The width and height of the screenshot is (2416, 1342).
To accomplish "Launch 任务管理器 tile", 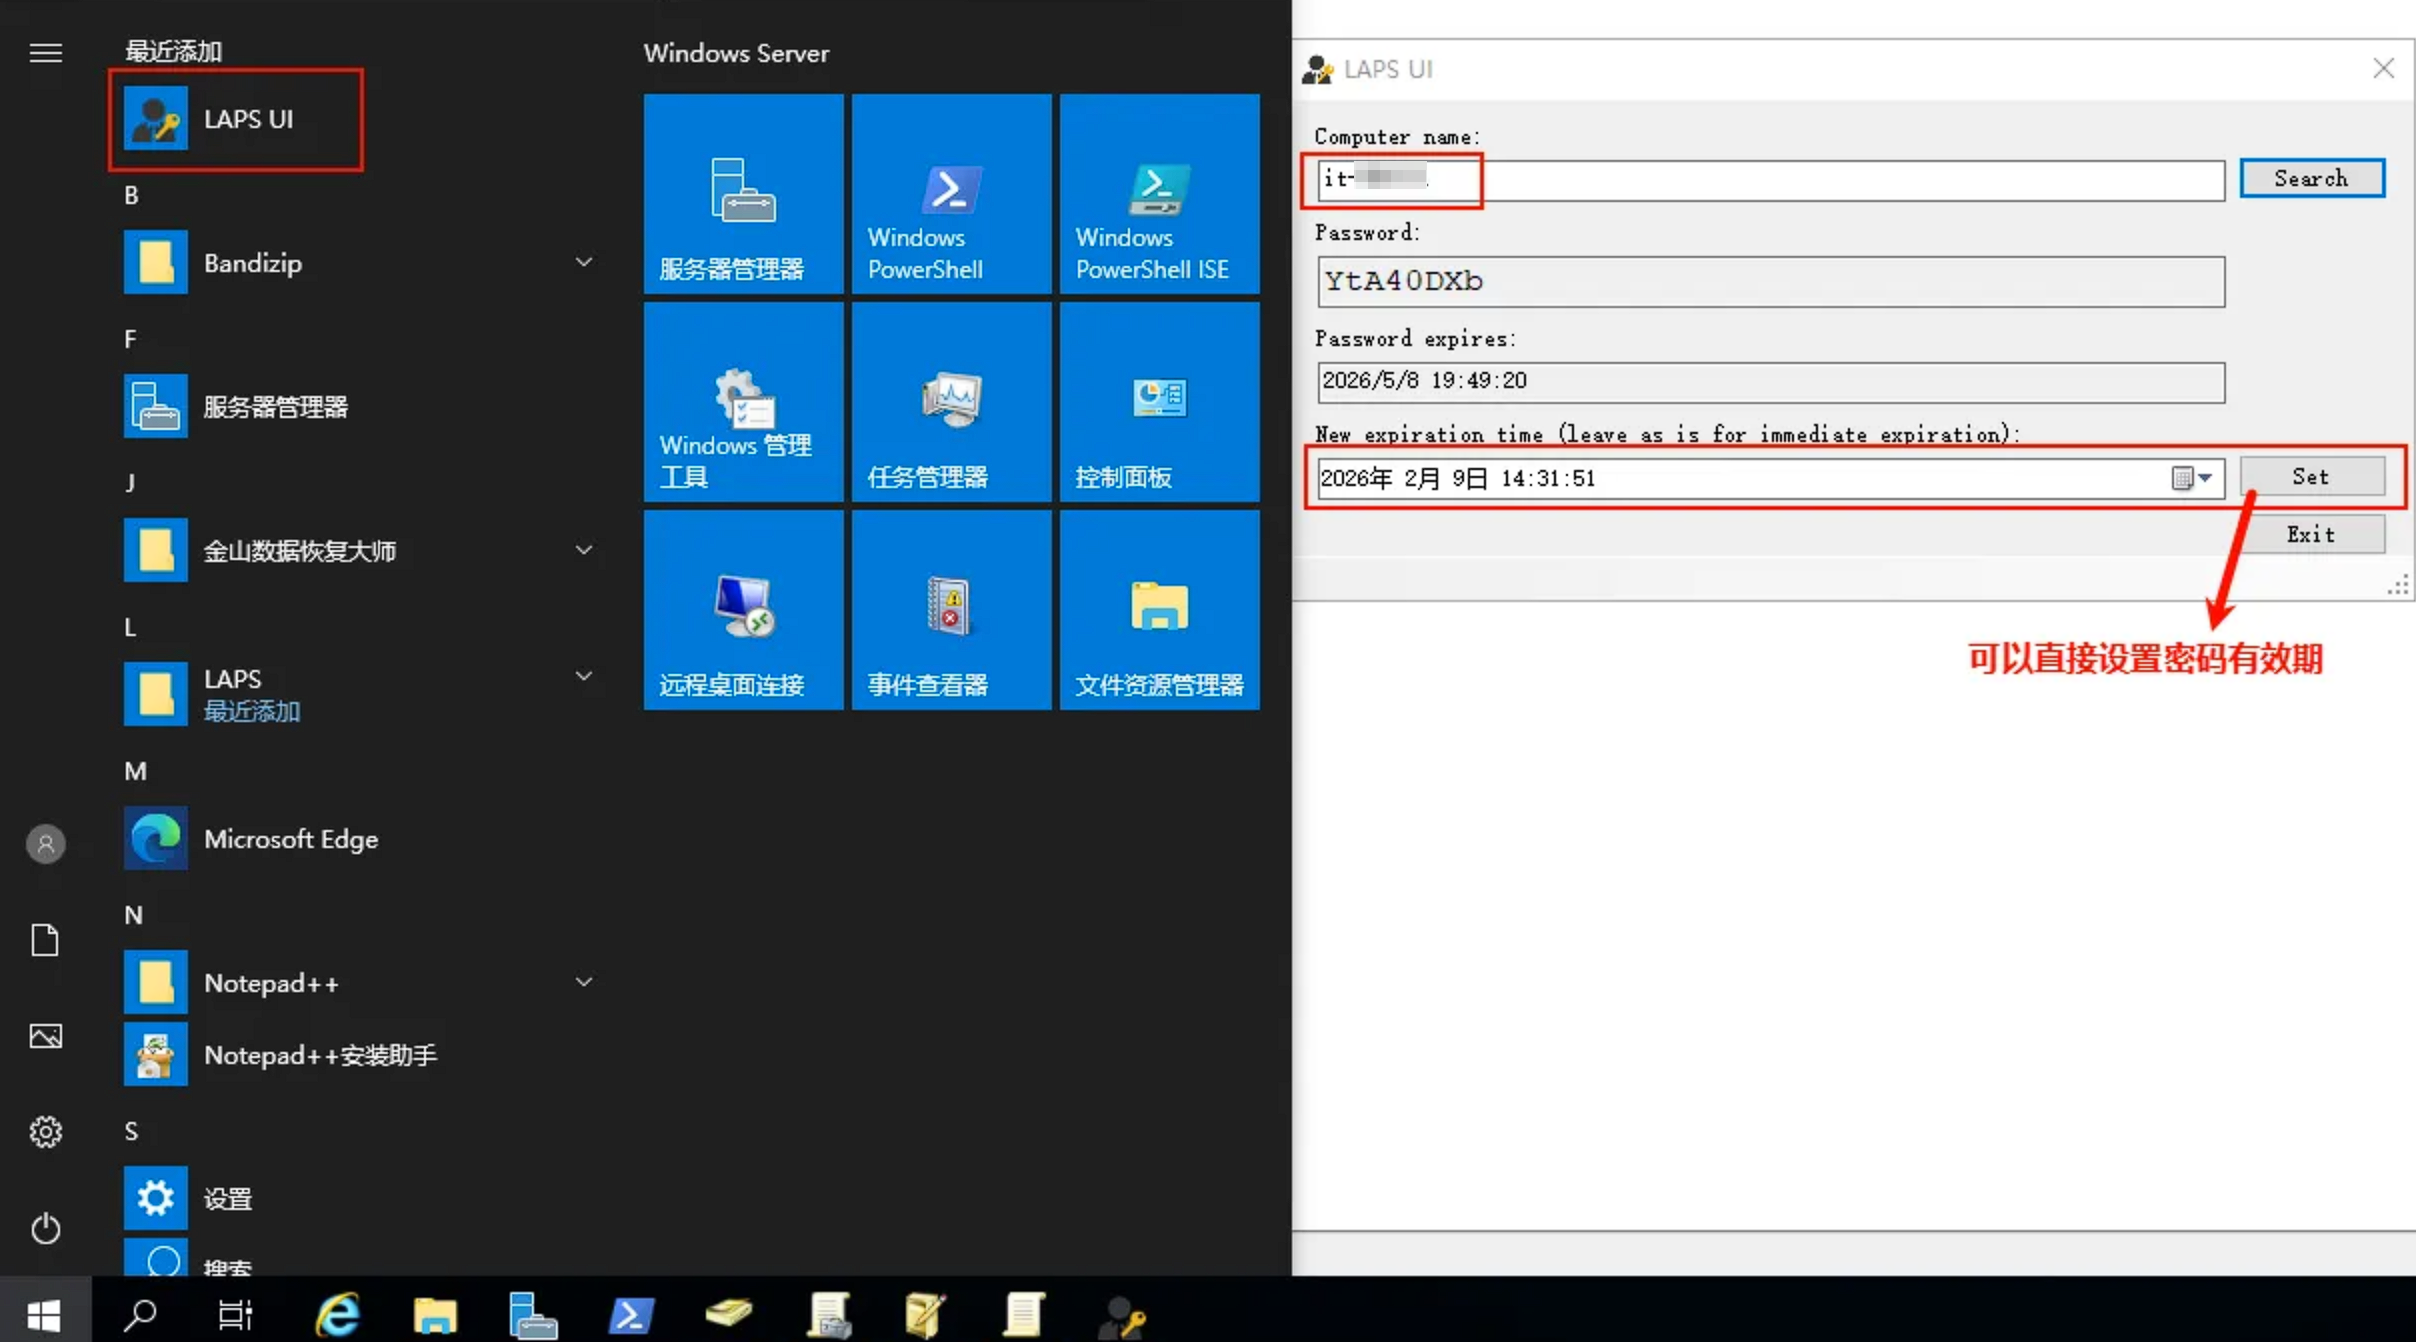I will click(951, 402).
